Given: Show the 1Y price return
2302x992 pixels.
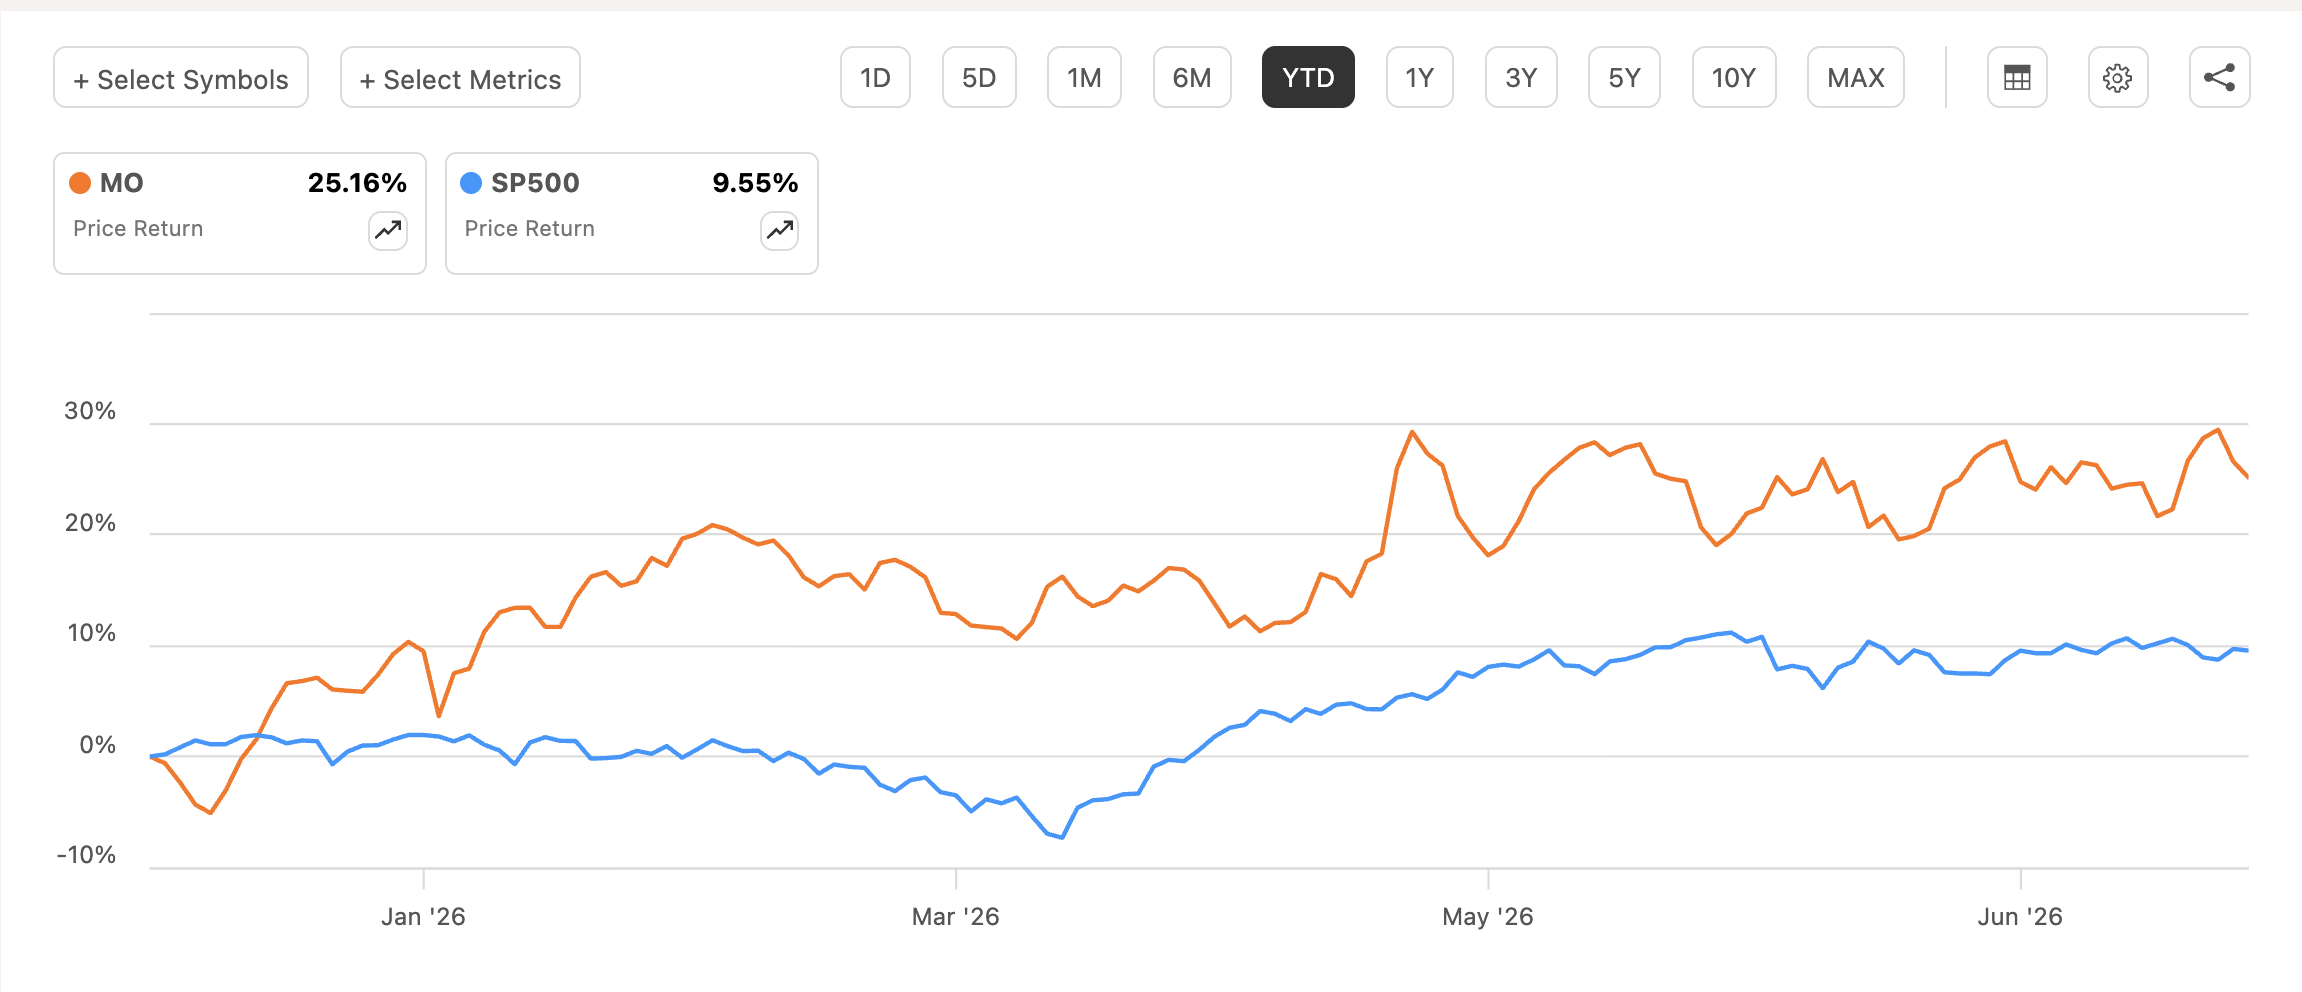Looking at the screenshot, I should (1420, 77).
